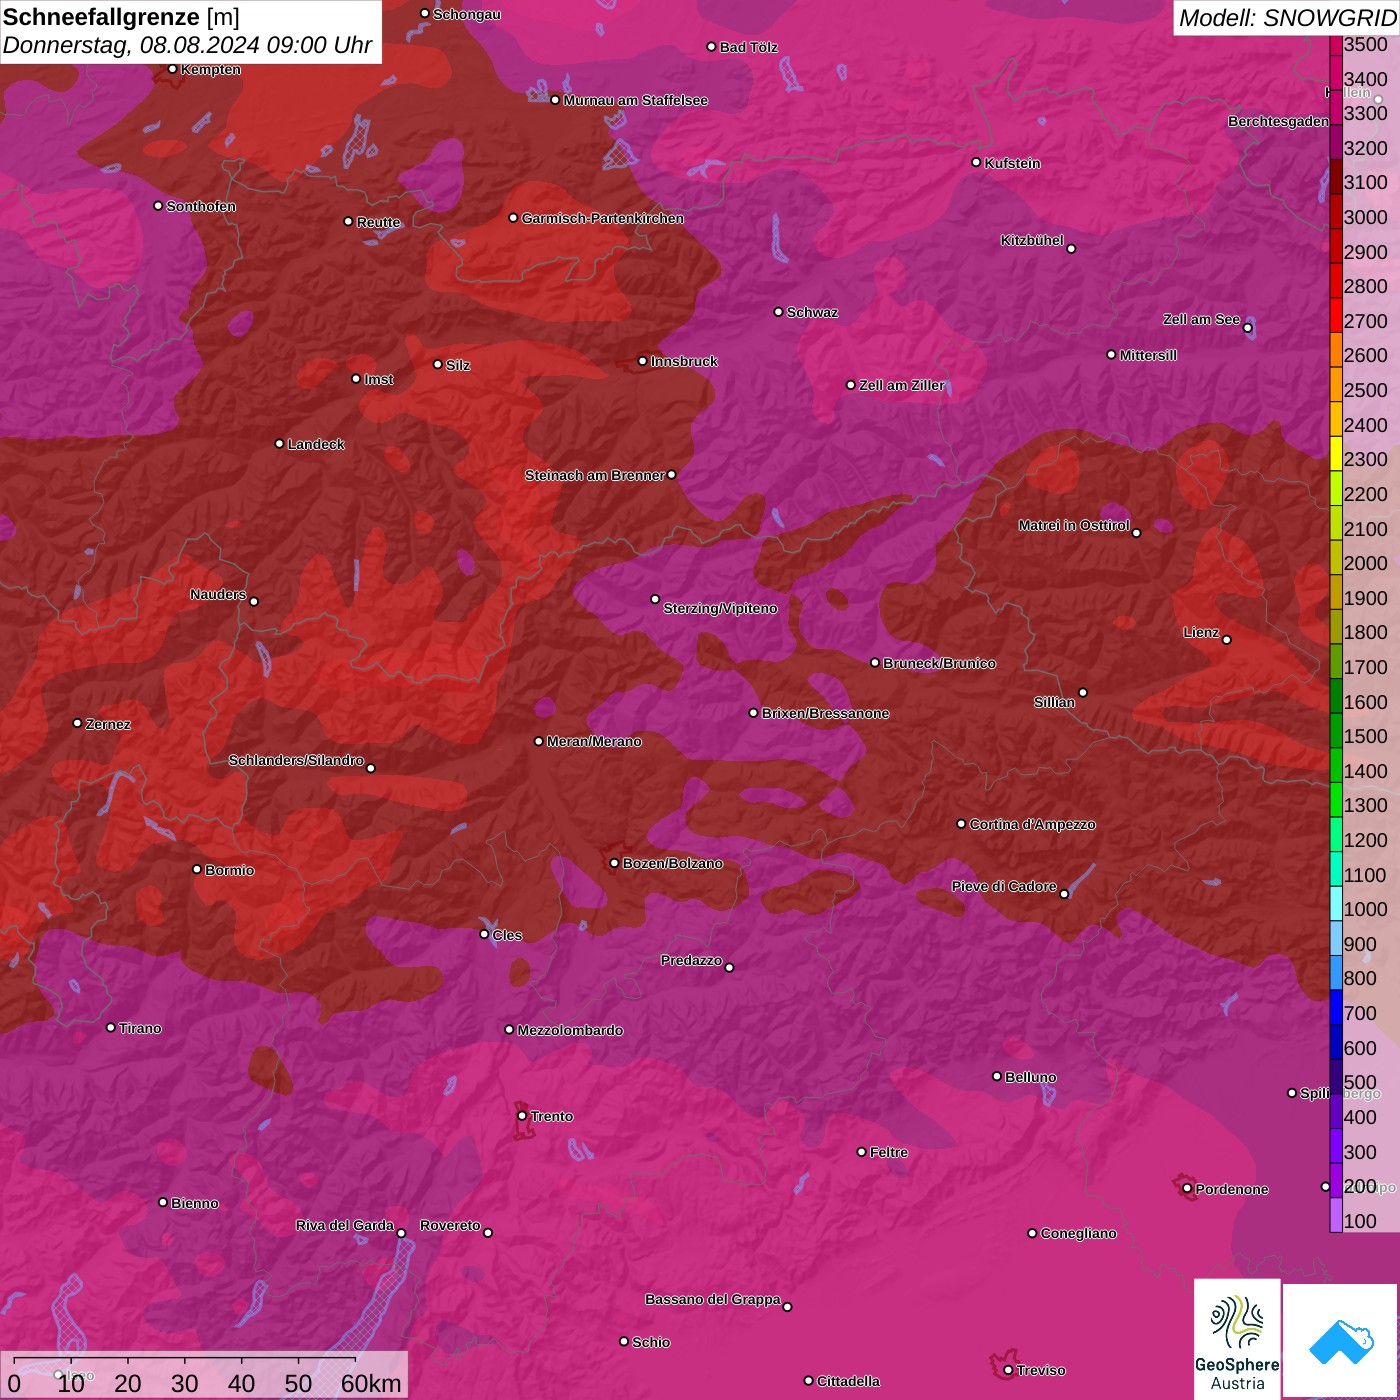Click the Schwaz label
This screenshot has height=1400, width=1400.
coord(812,312)
